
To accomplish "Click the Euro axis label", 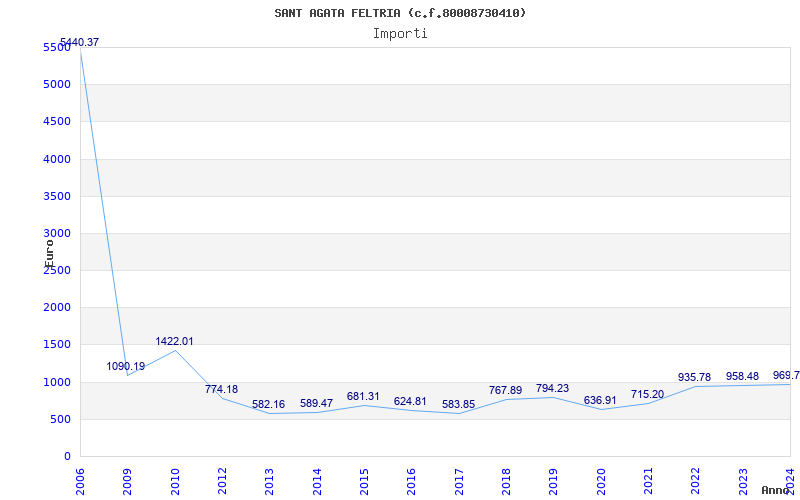I will [49, 254].
